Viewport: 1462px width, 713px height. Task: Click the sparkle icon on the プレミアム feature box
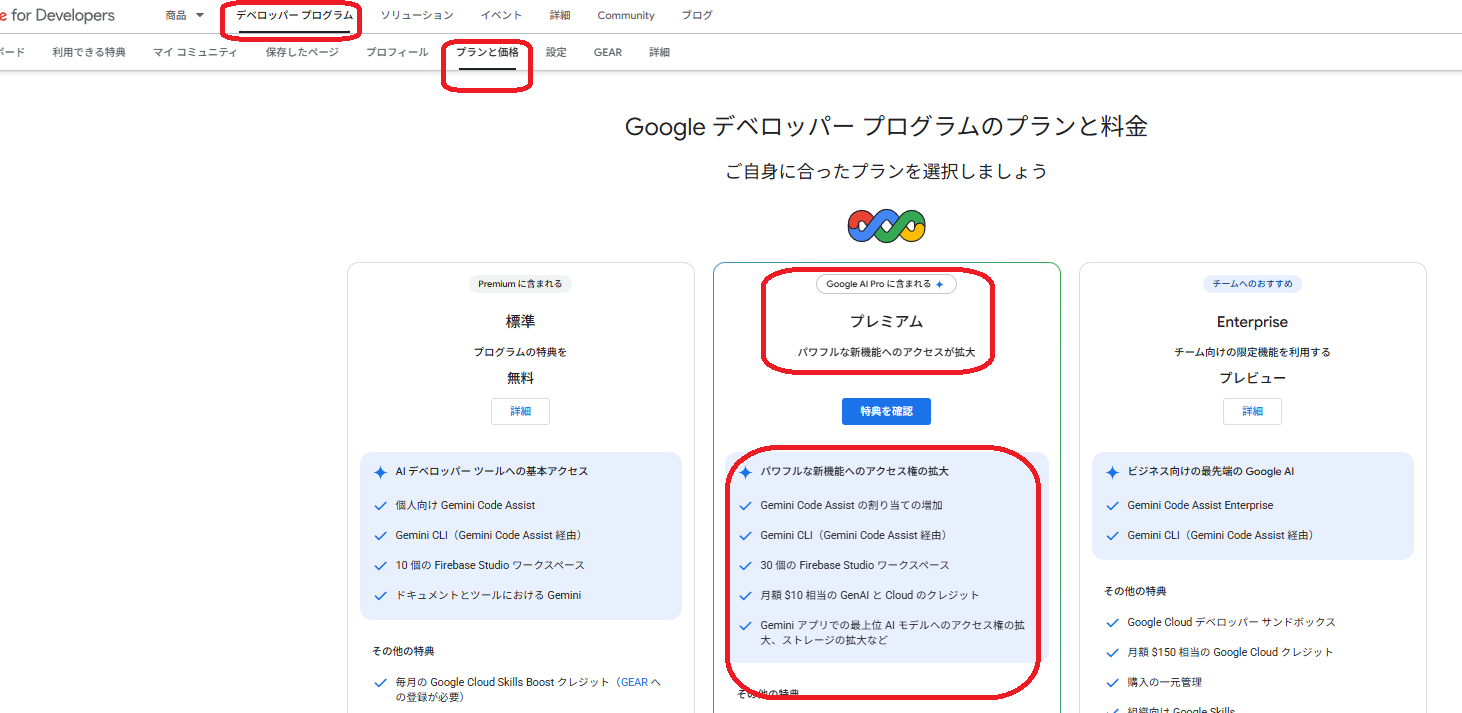point(744,471)
